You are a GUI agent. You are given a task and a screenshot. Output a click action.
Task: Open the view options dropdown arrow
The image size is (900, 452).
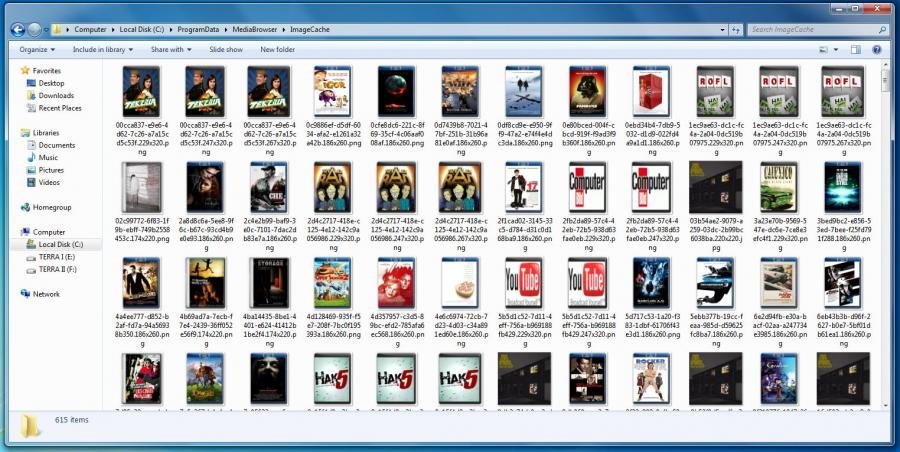[x=836, y=50]
